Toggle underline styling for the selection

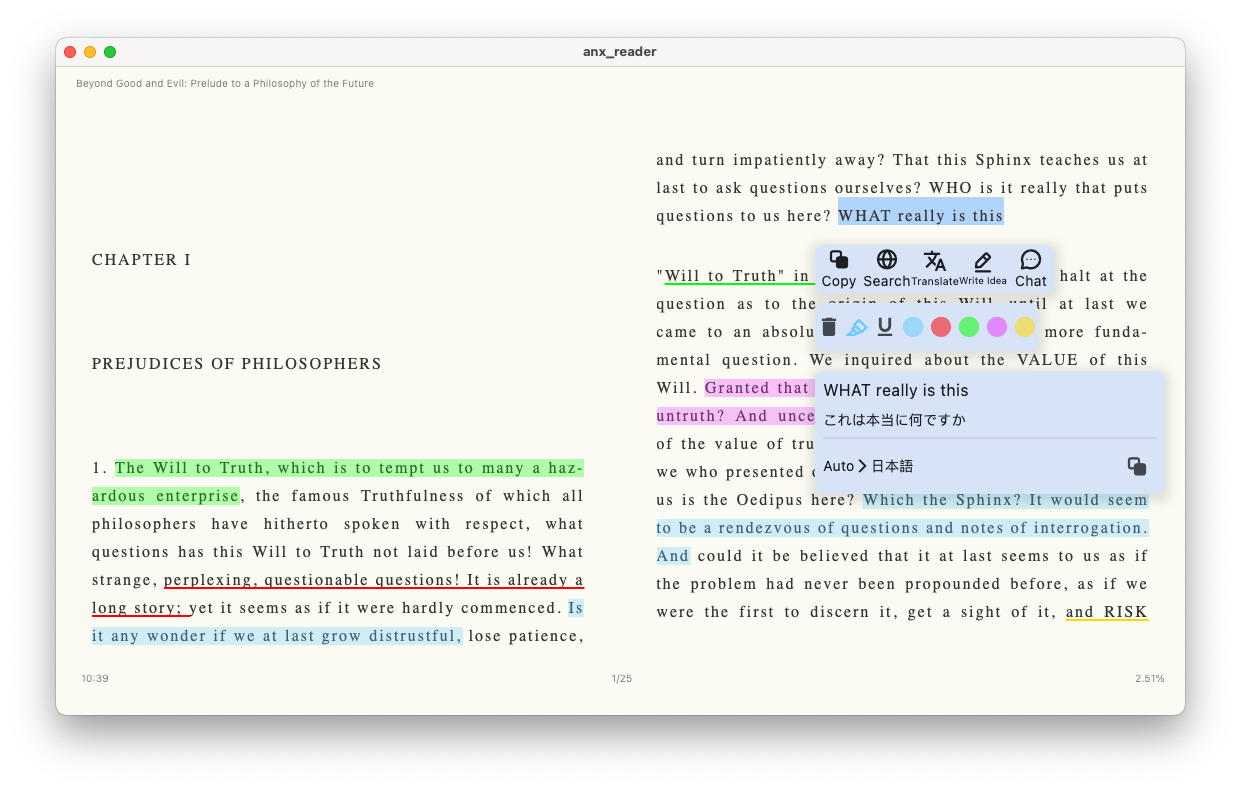click(x=885, y=326)
